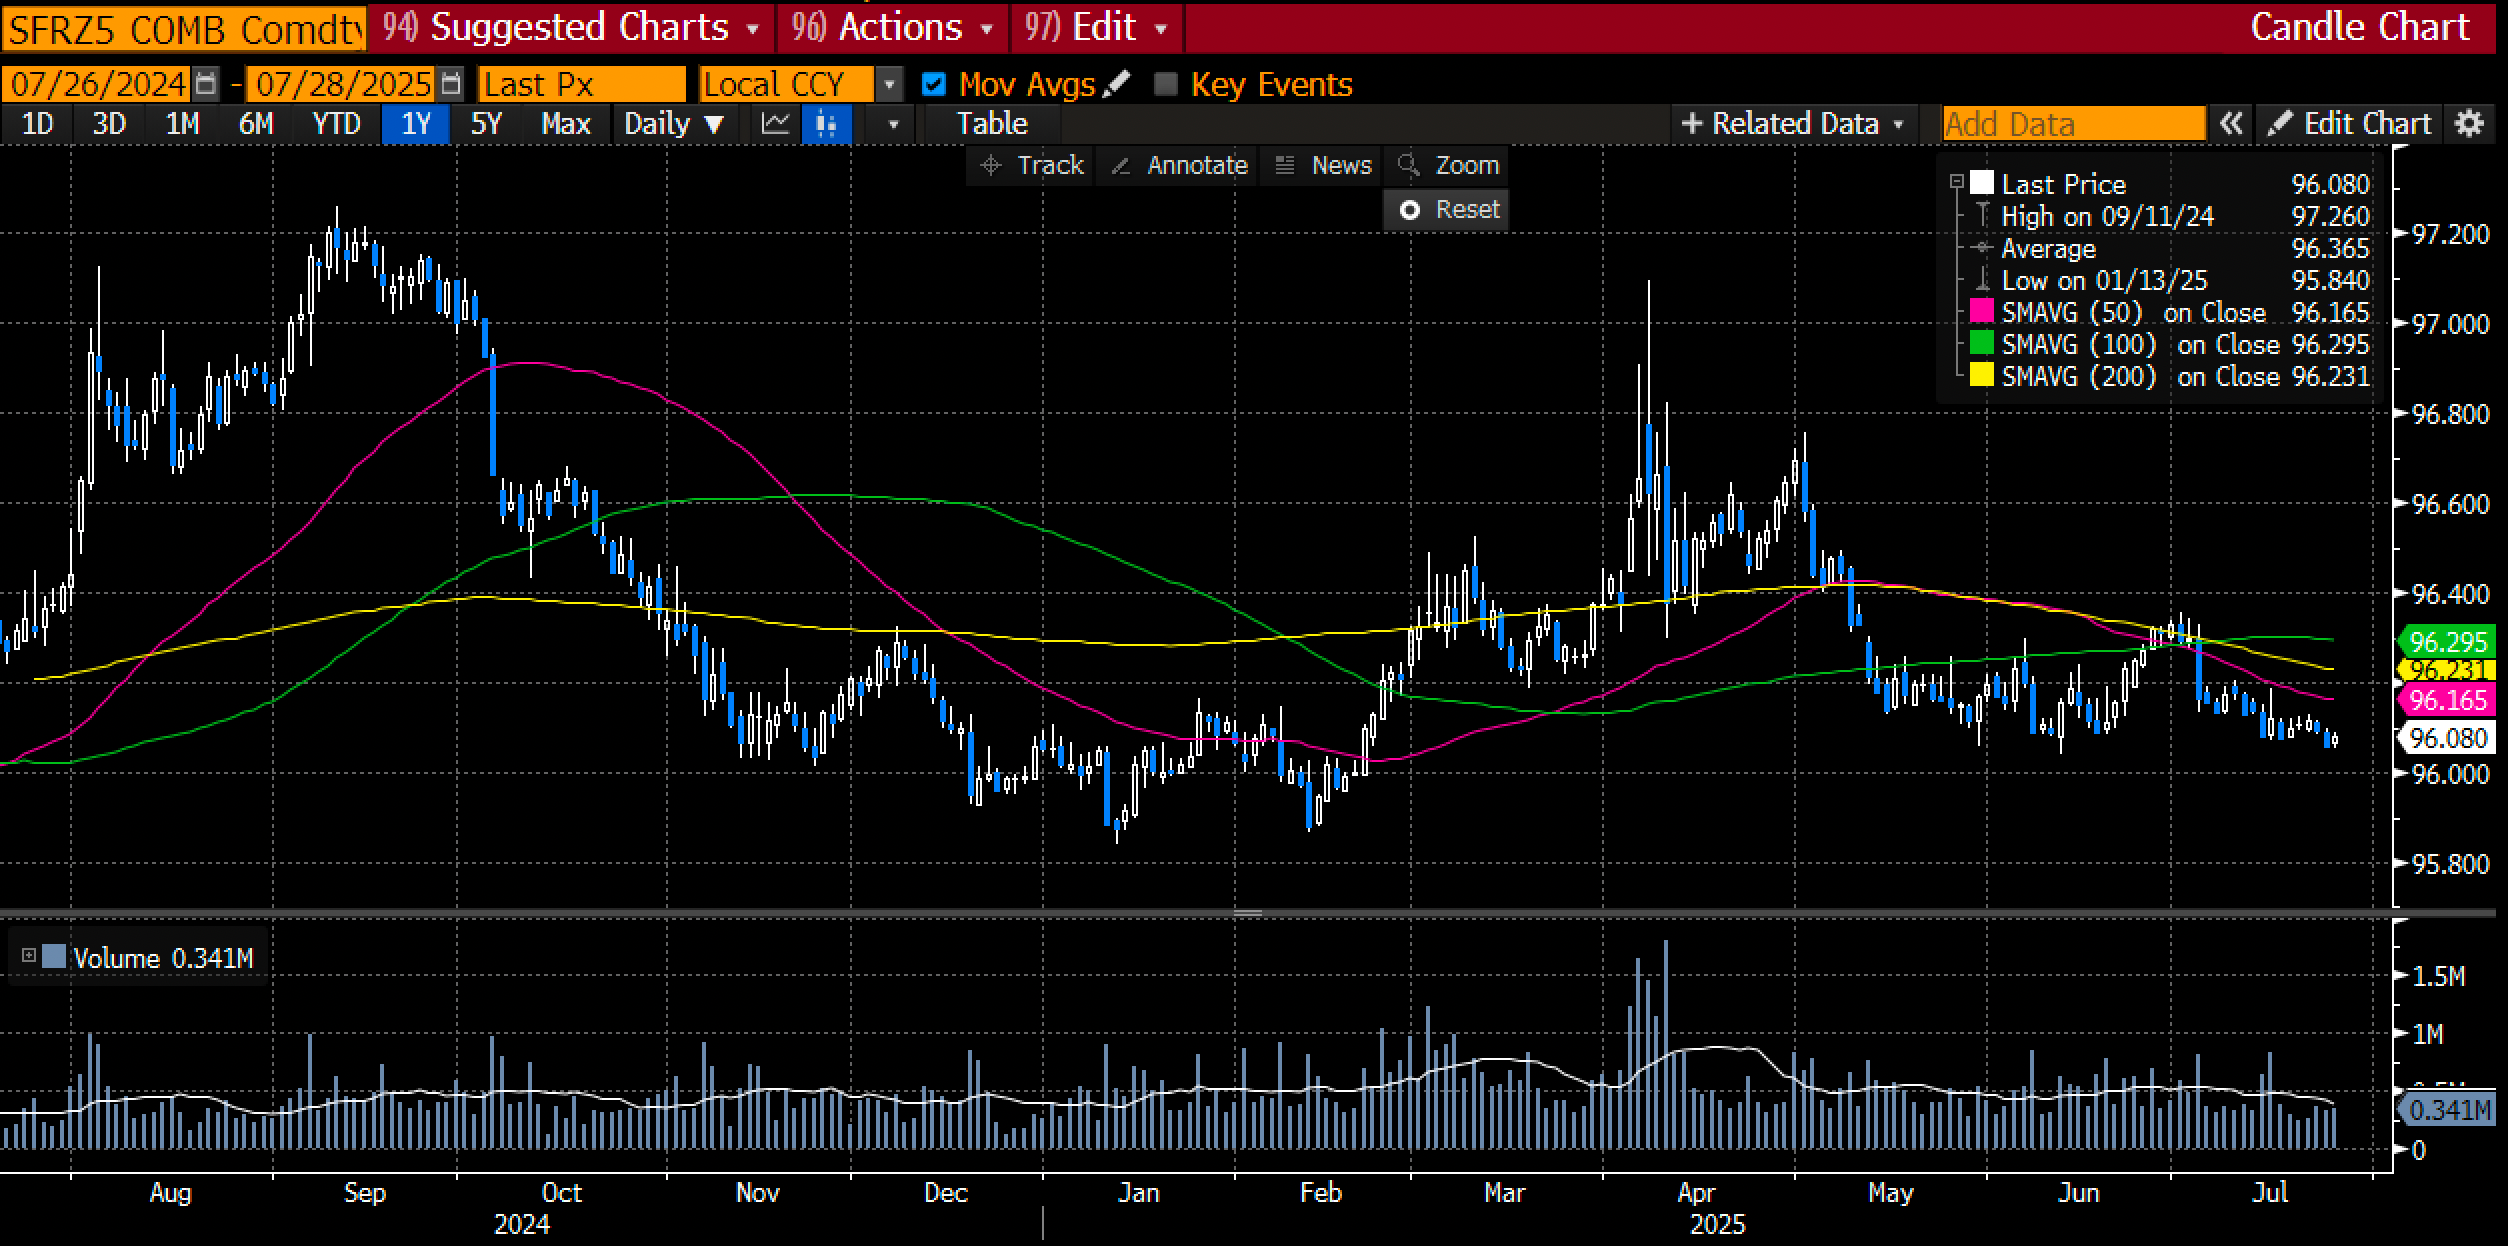Collapse the side panel with the double chevron
Image resolution: width=2508 pixels, height=1246 pixels.
click(x=2231, y=124)
